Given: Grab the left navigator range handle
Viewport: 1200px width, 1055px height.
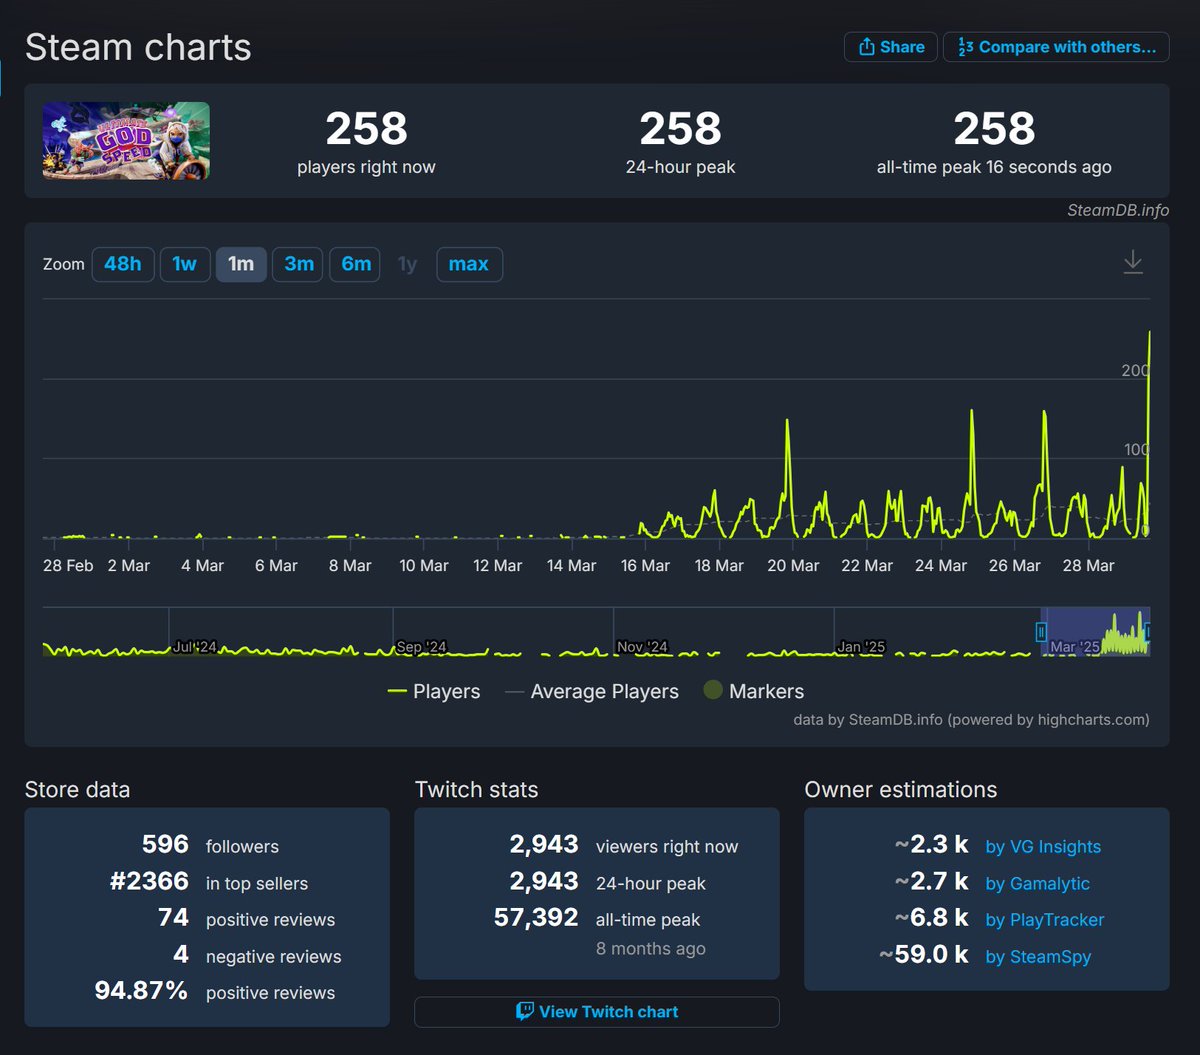Looking at the screenshot, I should tap(1041, 632).
